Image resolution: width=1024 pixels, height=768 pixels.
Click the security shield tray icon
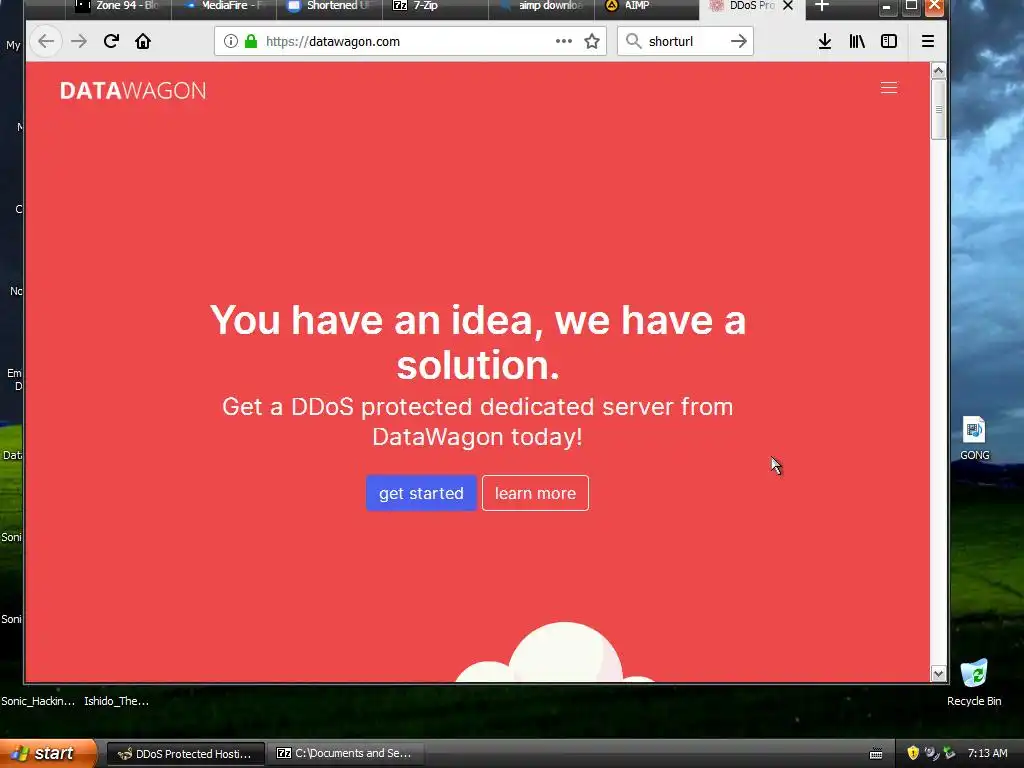click(913, 753)
